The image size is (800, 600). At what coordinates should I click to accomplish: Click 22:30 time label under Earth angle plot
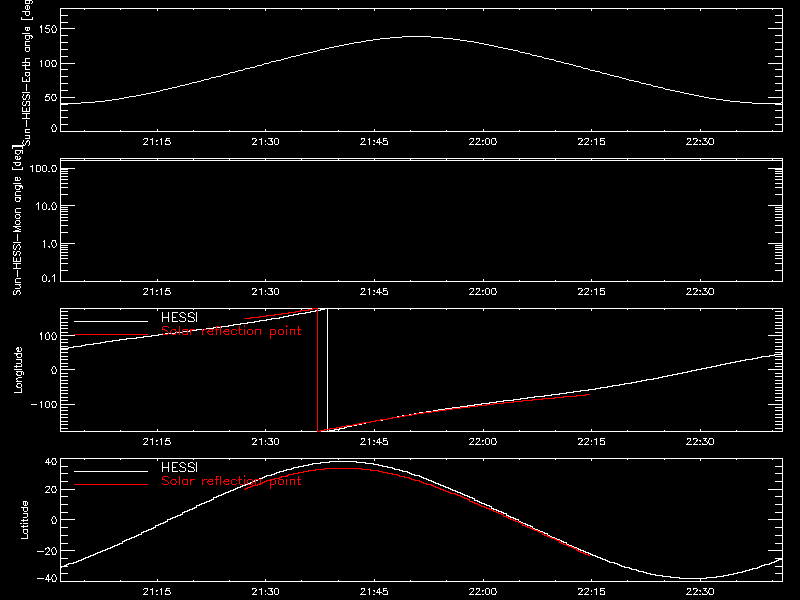click(700, 141)
